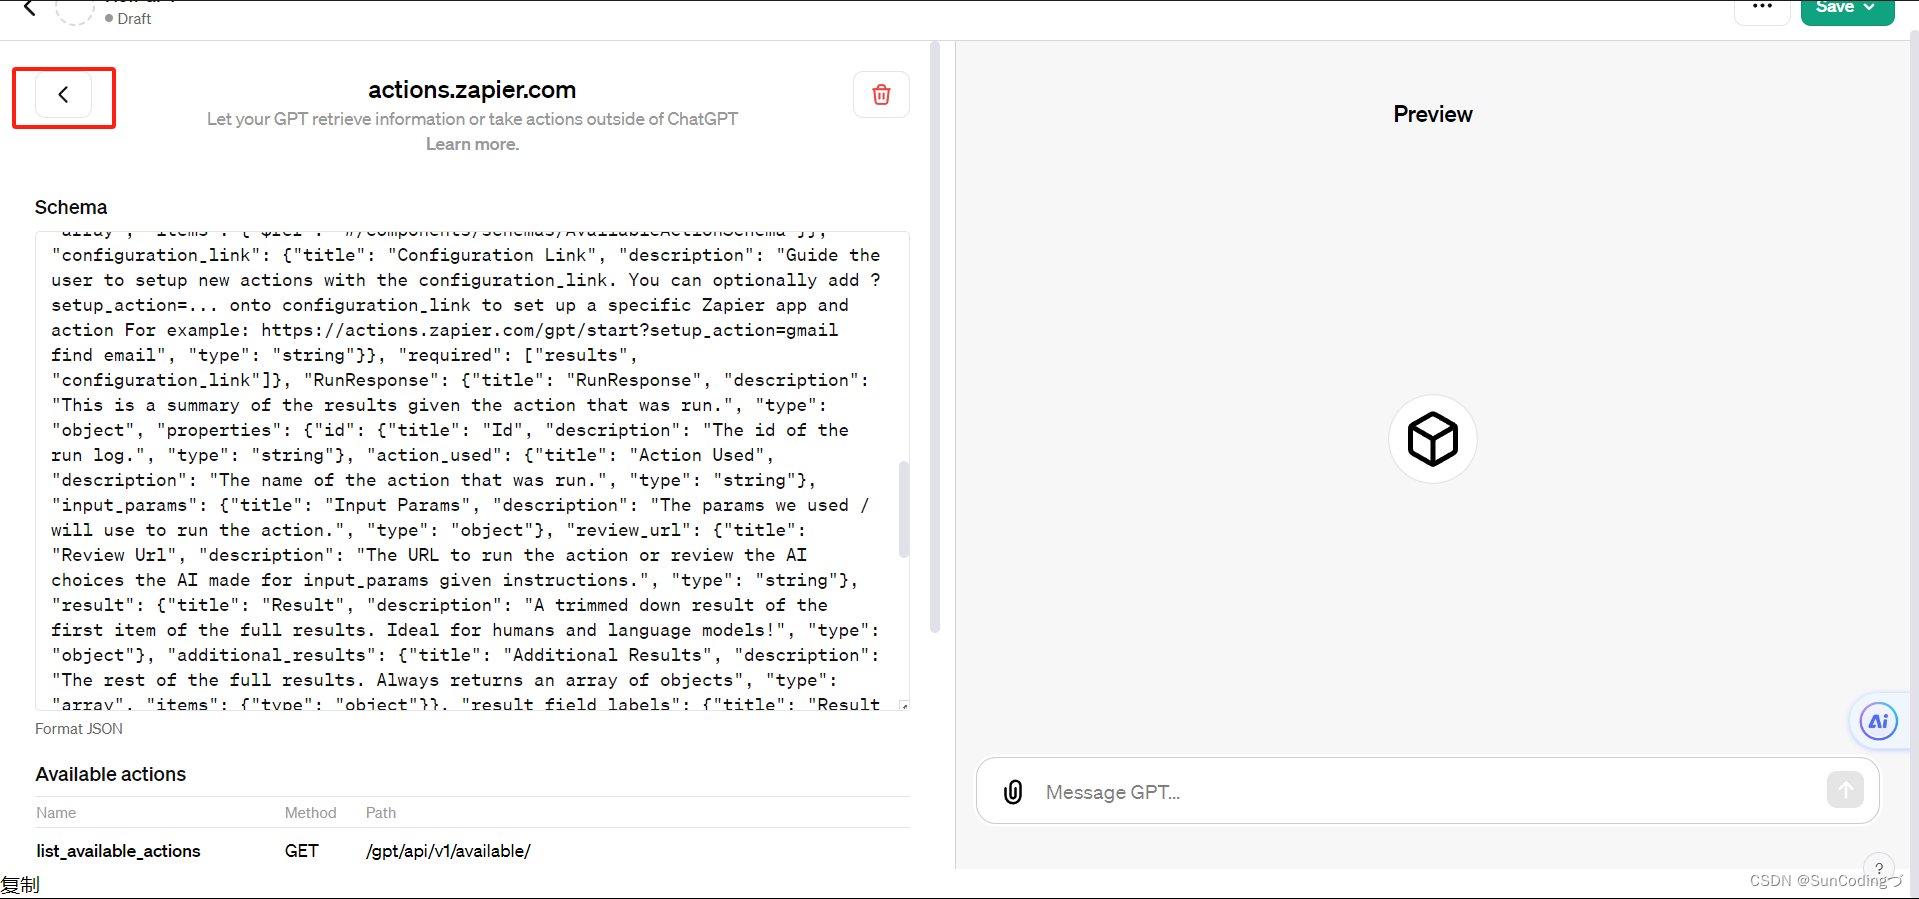The width and height of the screenshot is (1919, 899).
Task: Delete the actions.zapier.com schema via trash icon
Action: click(x=881, y=93)
